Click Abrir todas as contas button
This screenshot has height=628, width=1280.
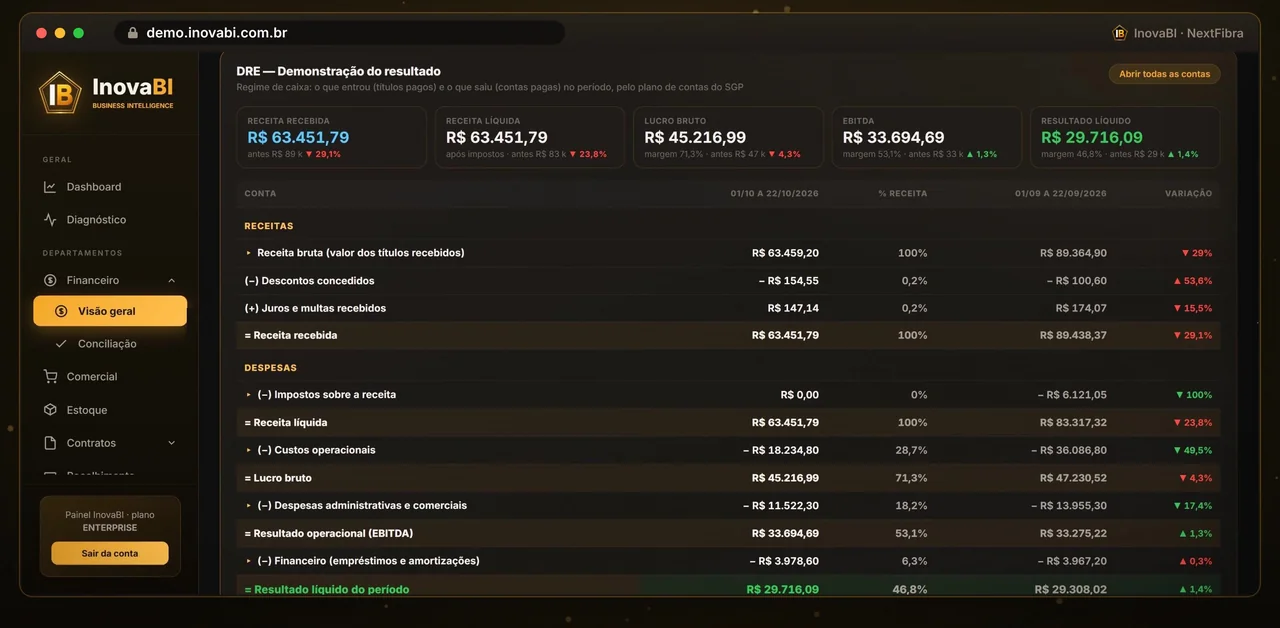1164,74
